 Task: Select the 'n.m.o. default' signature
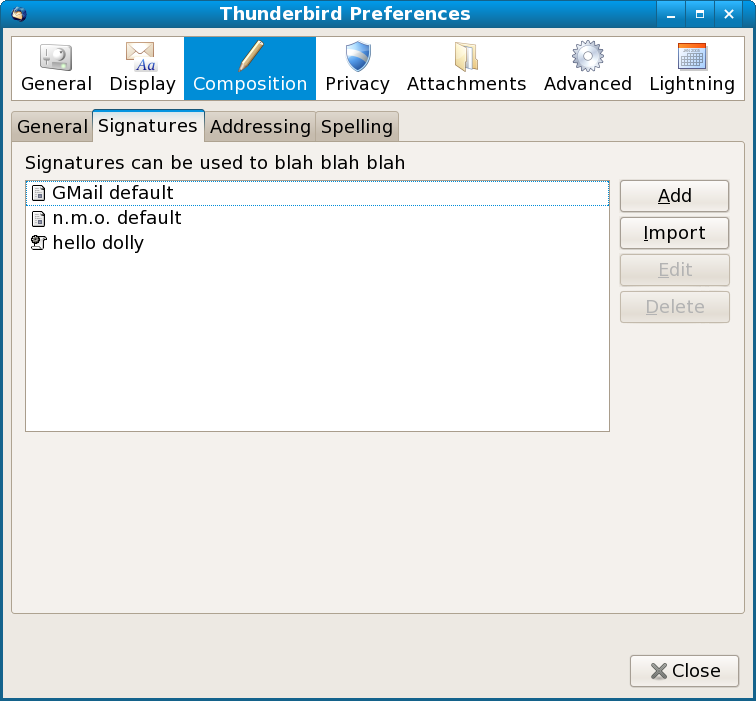tap(317, 218)
